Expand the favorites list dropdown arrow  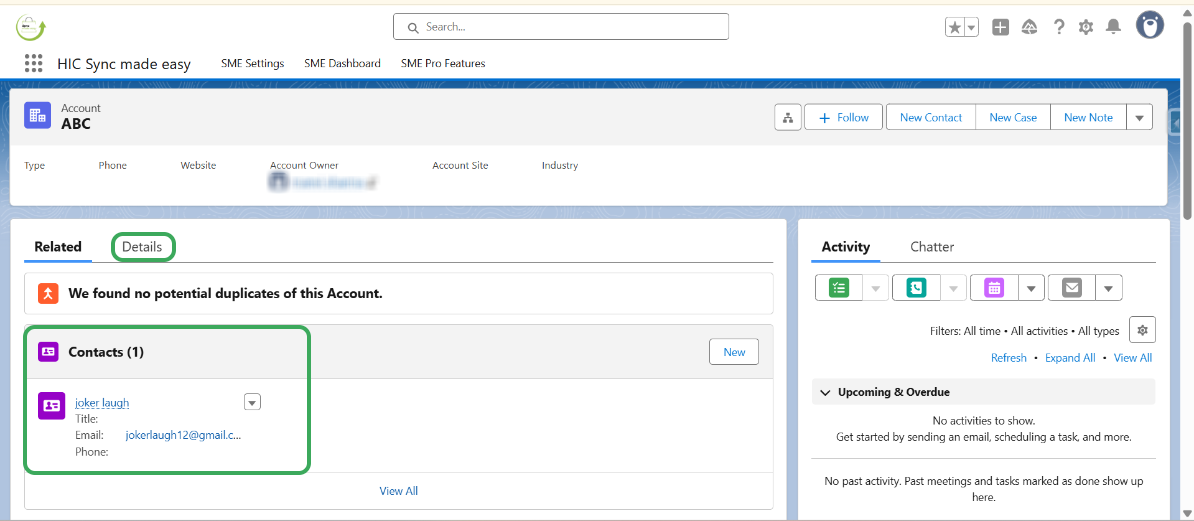point(971,27)
